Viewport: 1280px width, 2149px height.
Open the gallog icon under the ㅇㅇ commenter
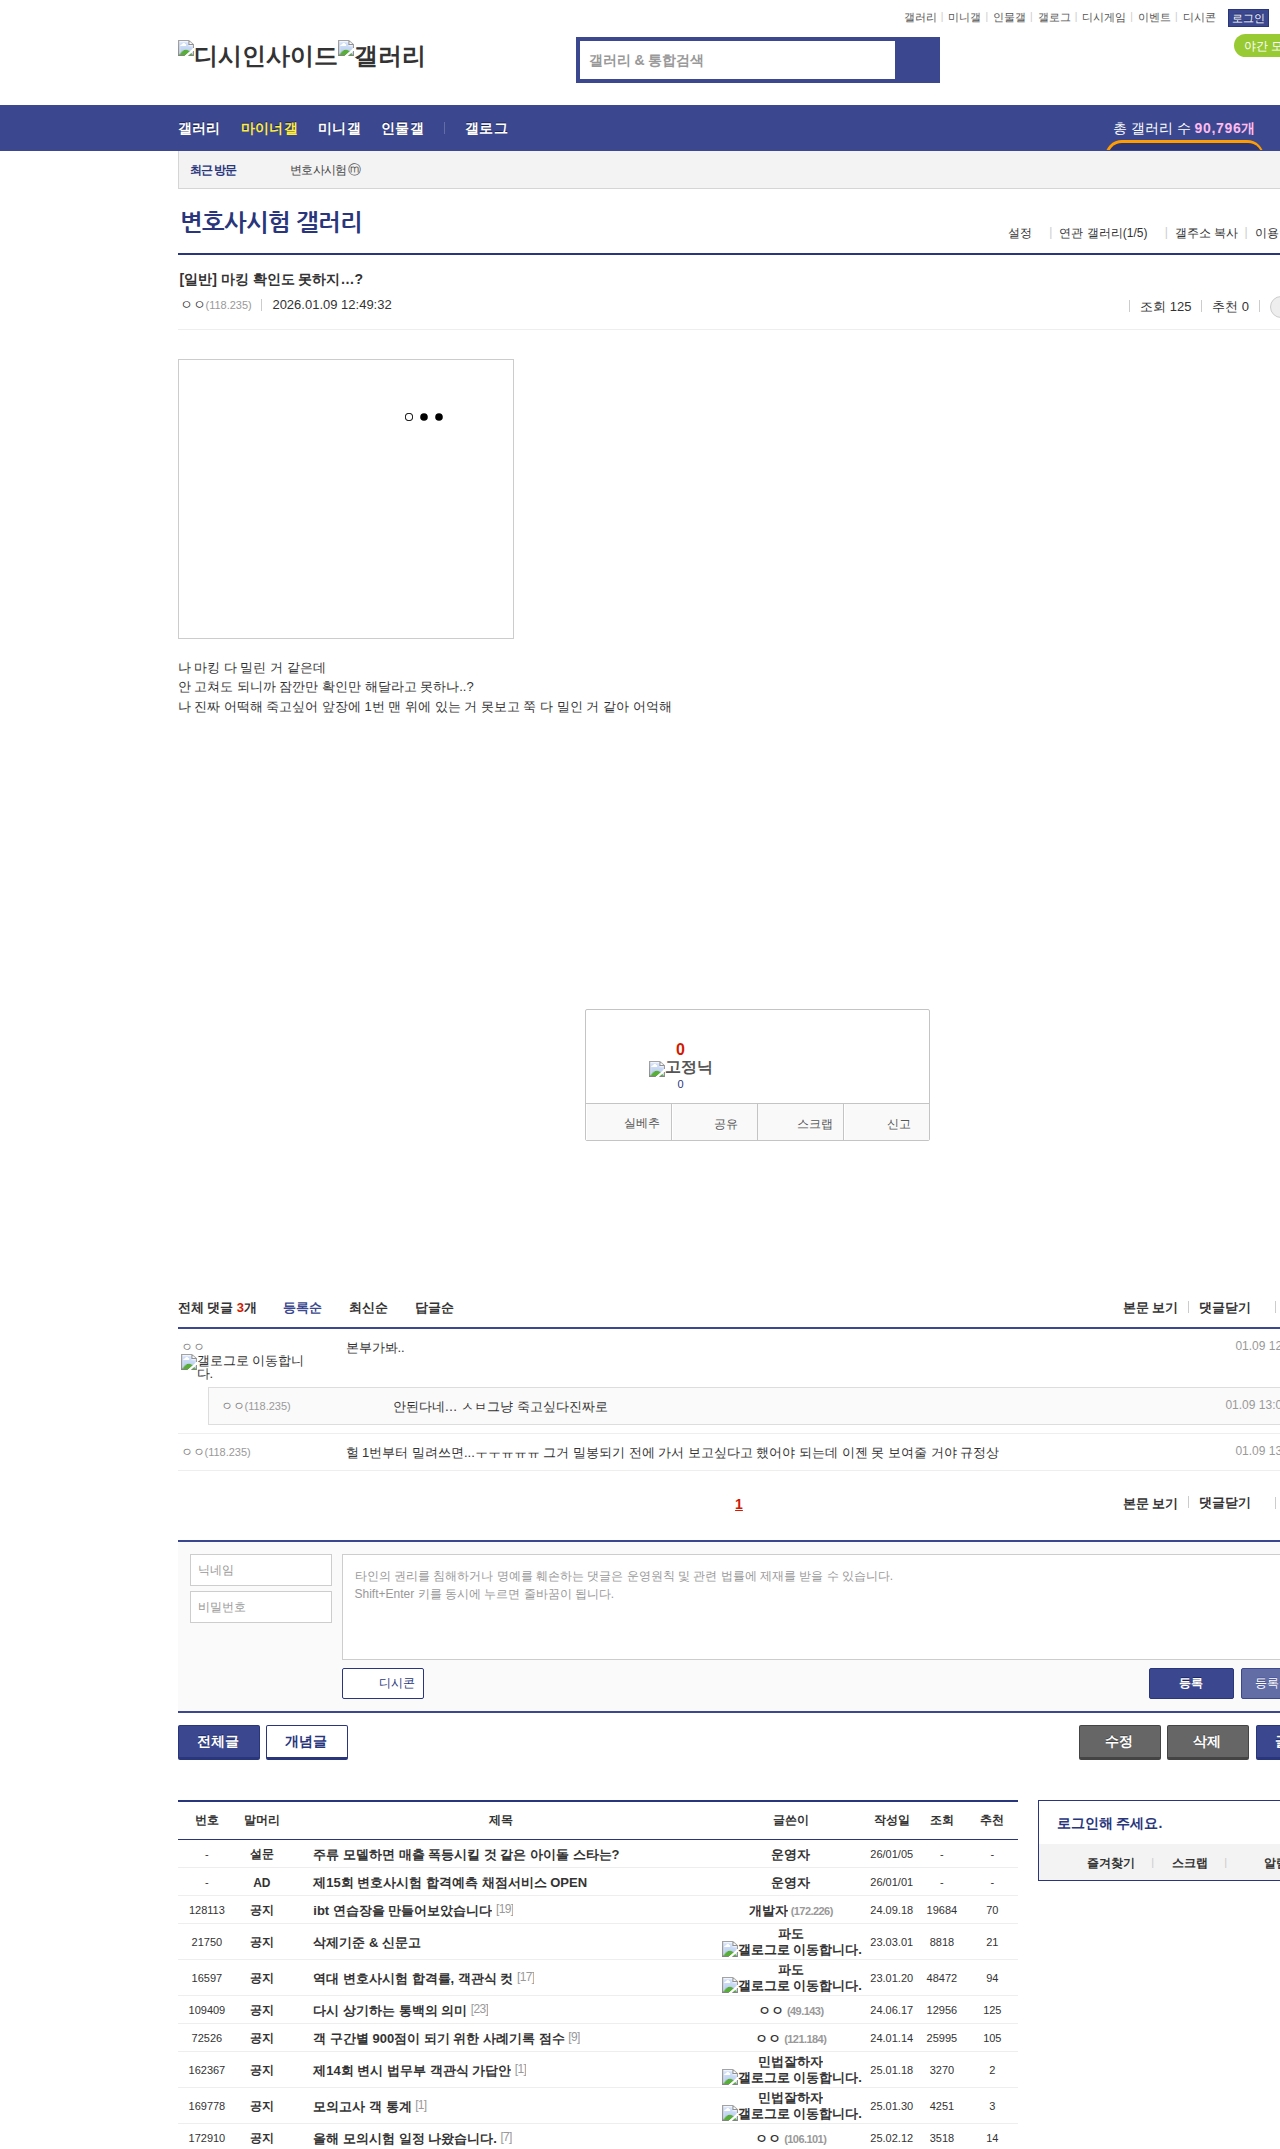pyautogui.click(x=242, y=1367)
